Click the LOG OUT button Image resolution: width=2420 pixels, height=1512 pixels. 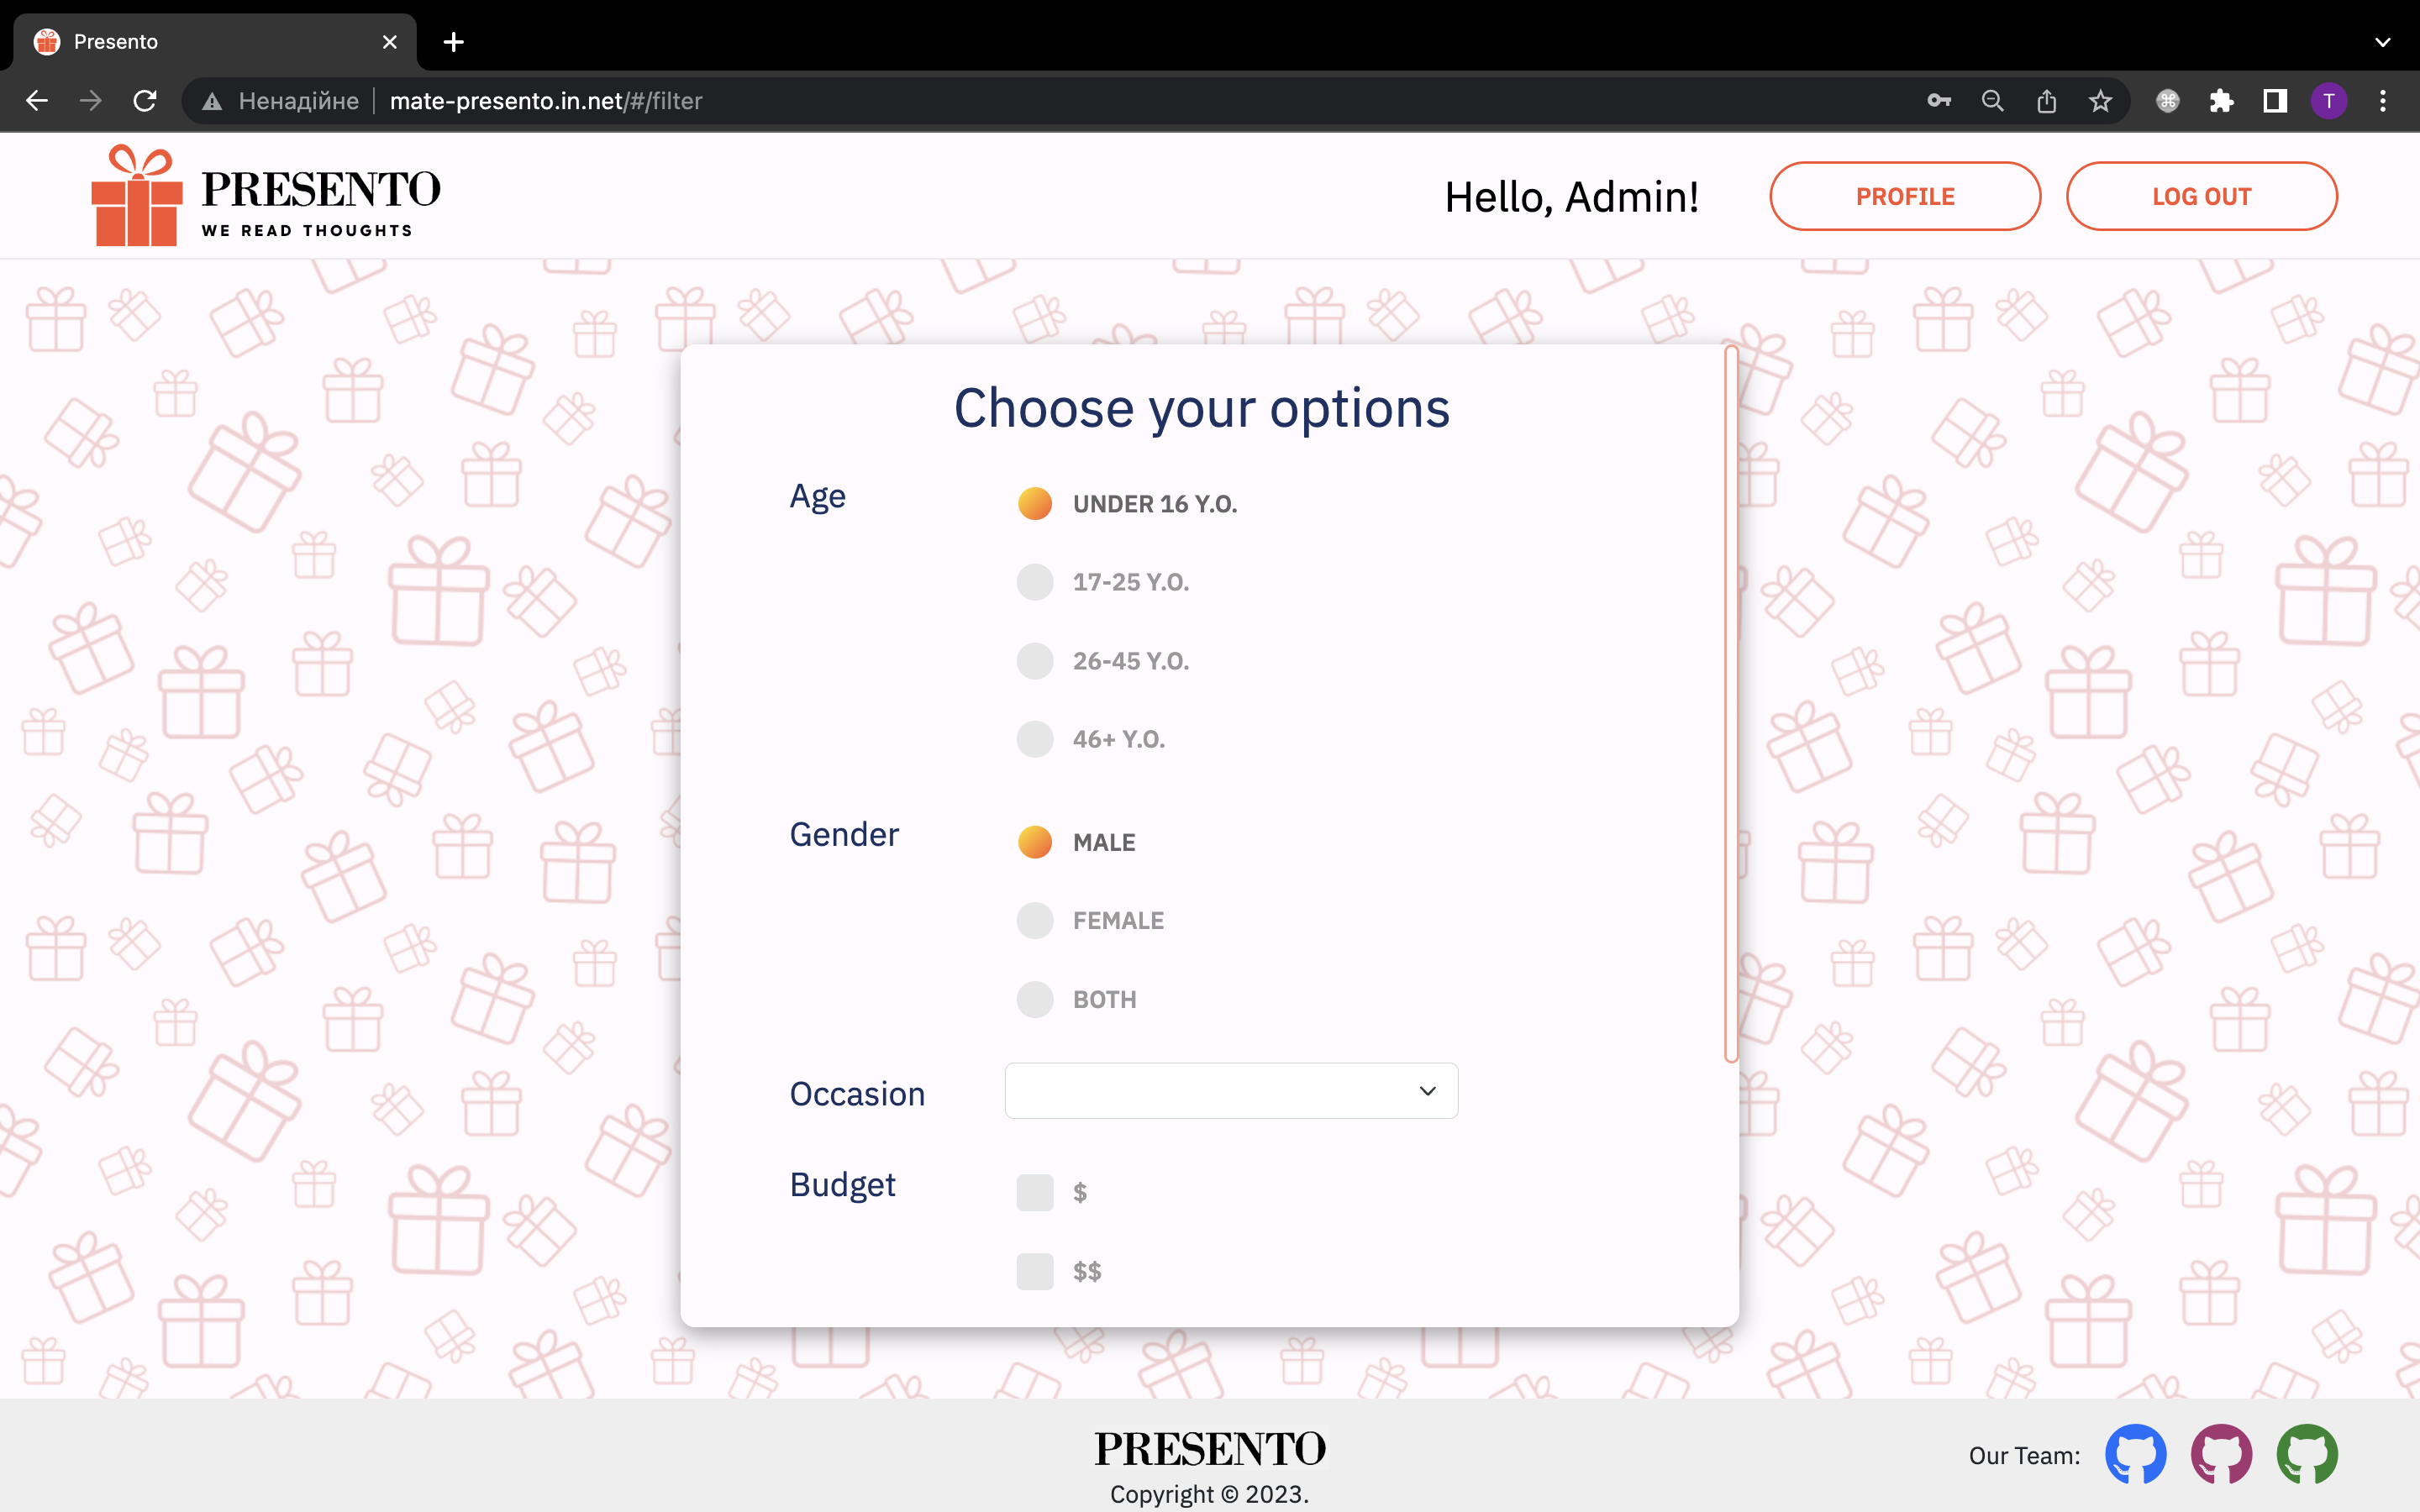point(2201,195)
